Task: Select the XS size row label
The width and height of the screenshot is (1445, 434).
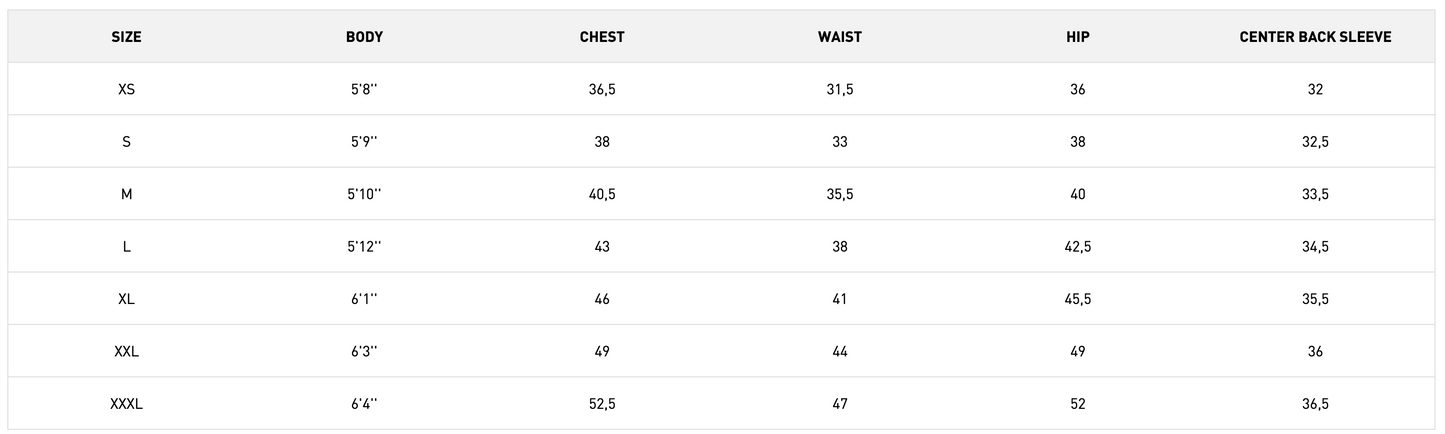Action: point(126,89)
